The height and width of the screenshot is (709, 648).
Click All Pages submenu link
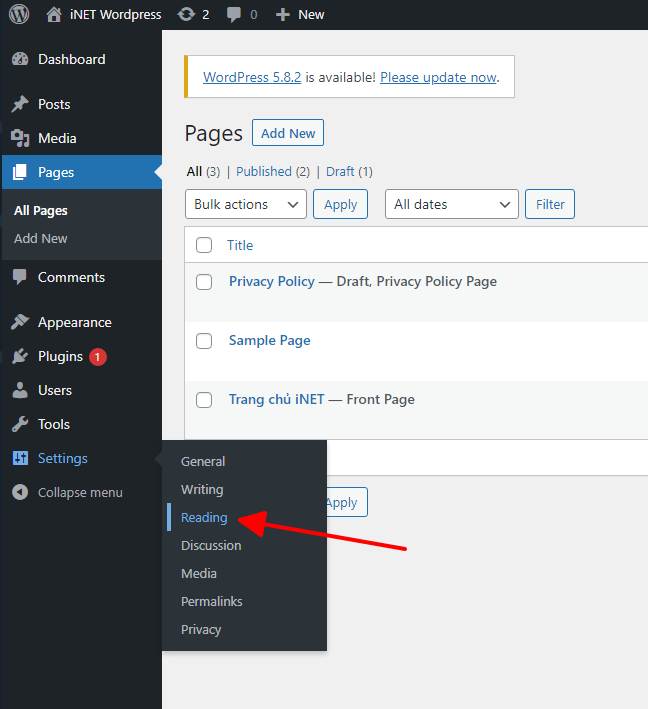[x=41, y=211]
